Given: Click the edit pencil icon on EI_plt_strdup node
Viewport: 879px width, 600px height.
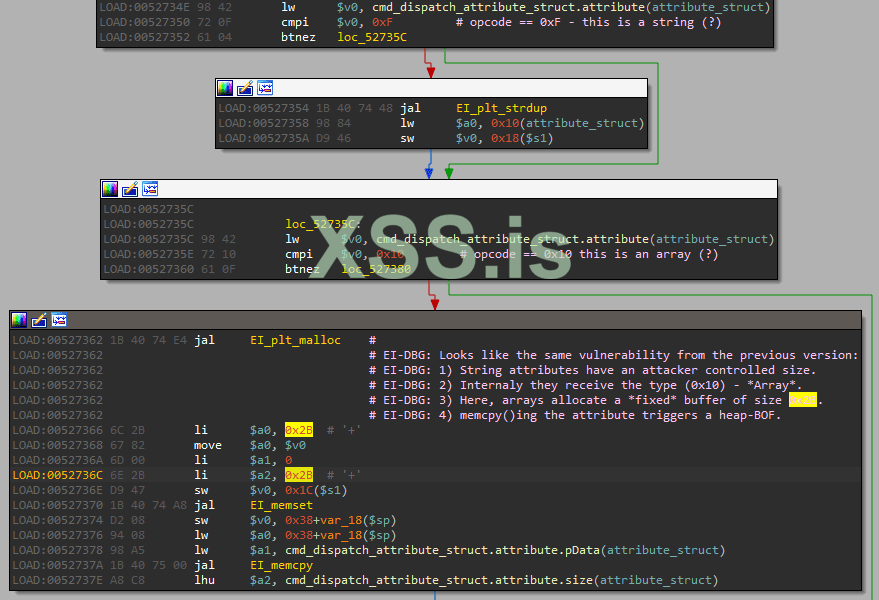Looking at the screenshot, I should coord(245,88).
